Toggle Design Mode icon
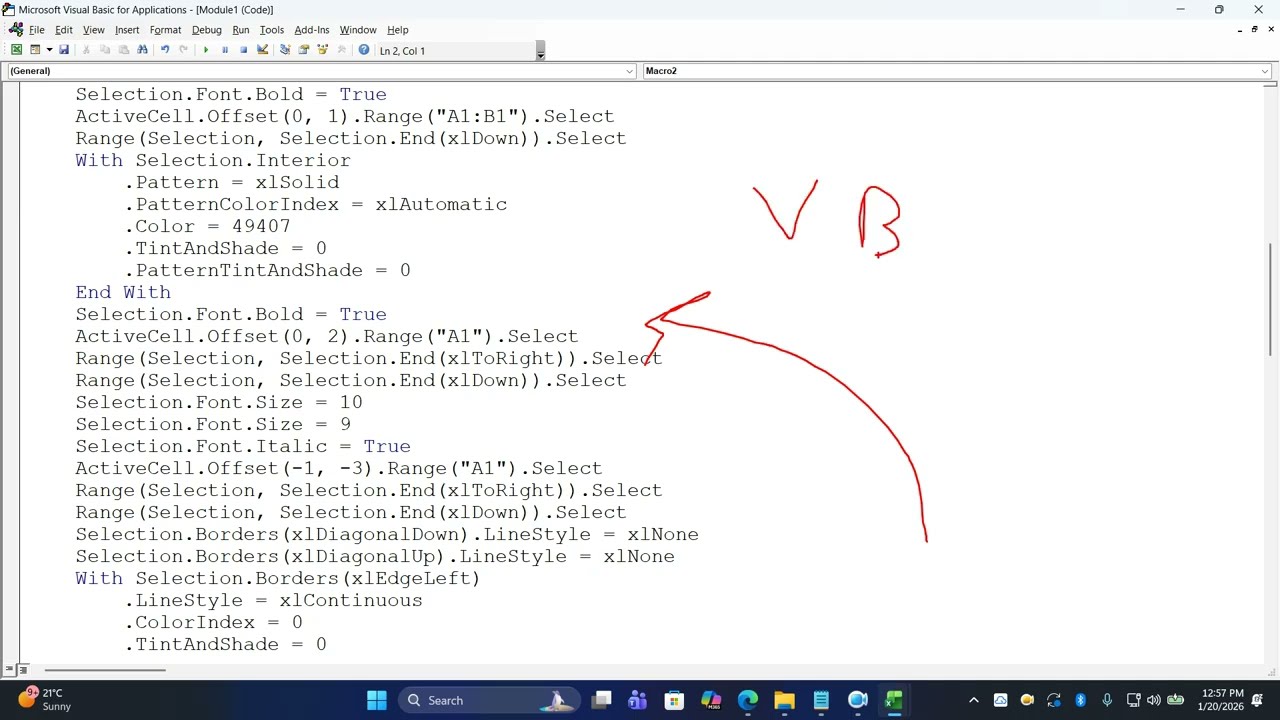Image resolution: width=1280 pixels, height=720 pixels. point(262,50)
